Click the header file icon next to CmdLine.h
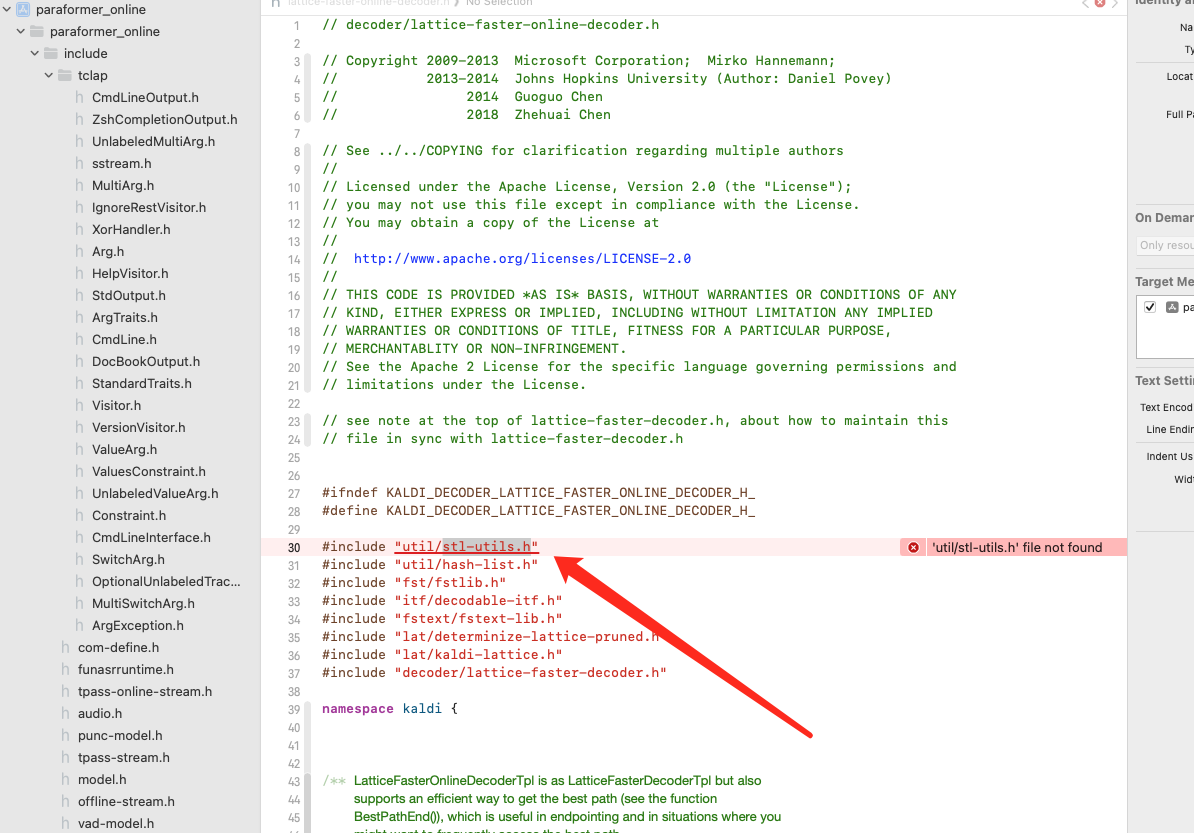Screen dimensions: 1194x833 79,340
